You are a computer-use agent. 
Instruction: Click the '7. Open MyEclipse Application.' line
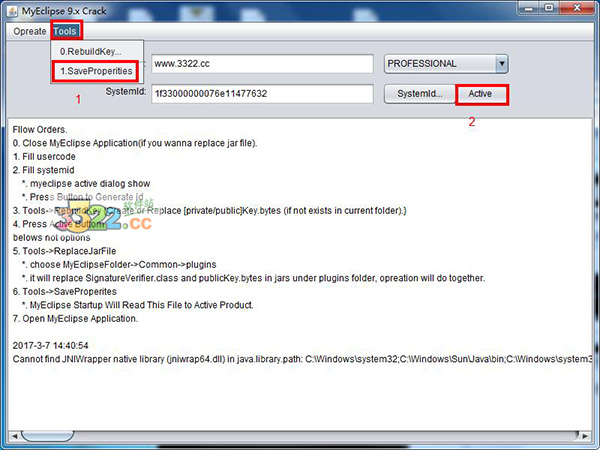(x=75, y=319)
